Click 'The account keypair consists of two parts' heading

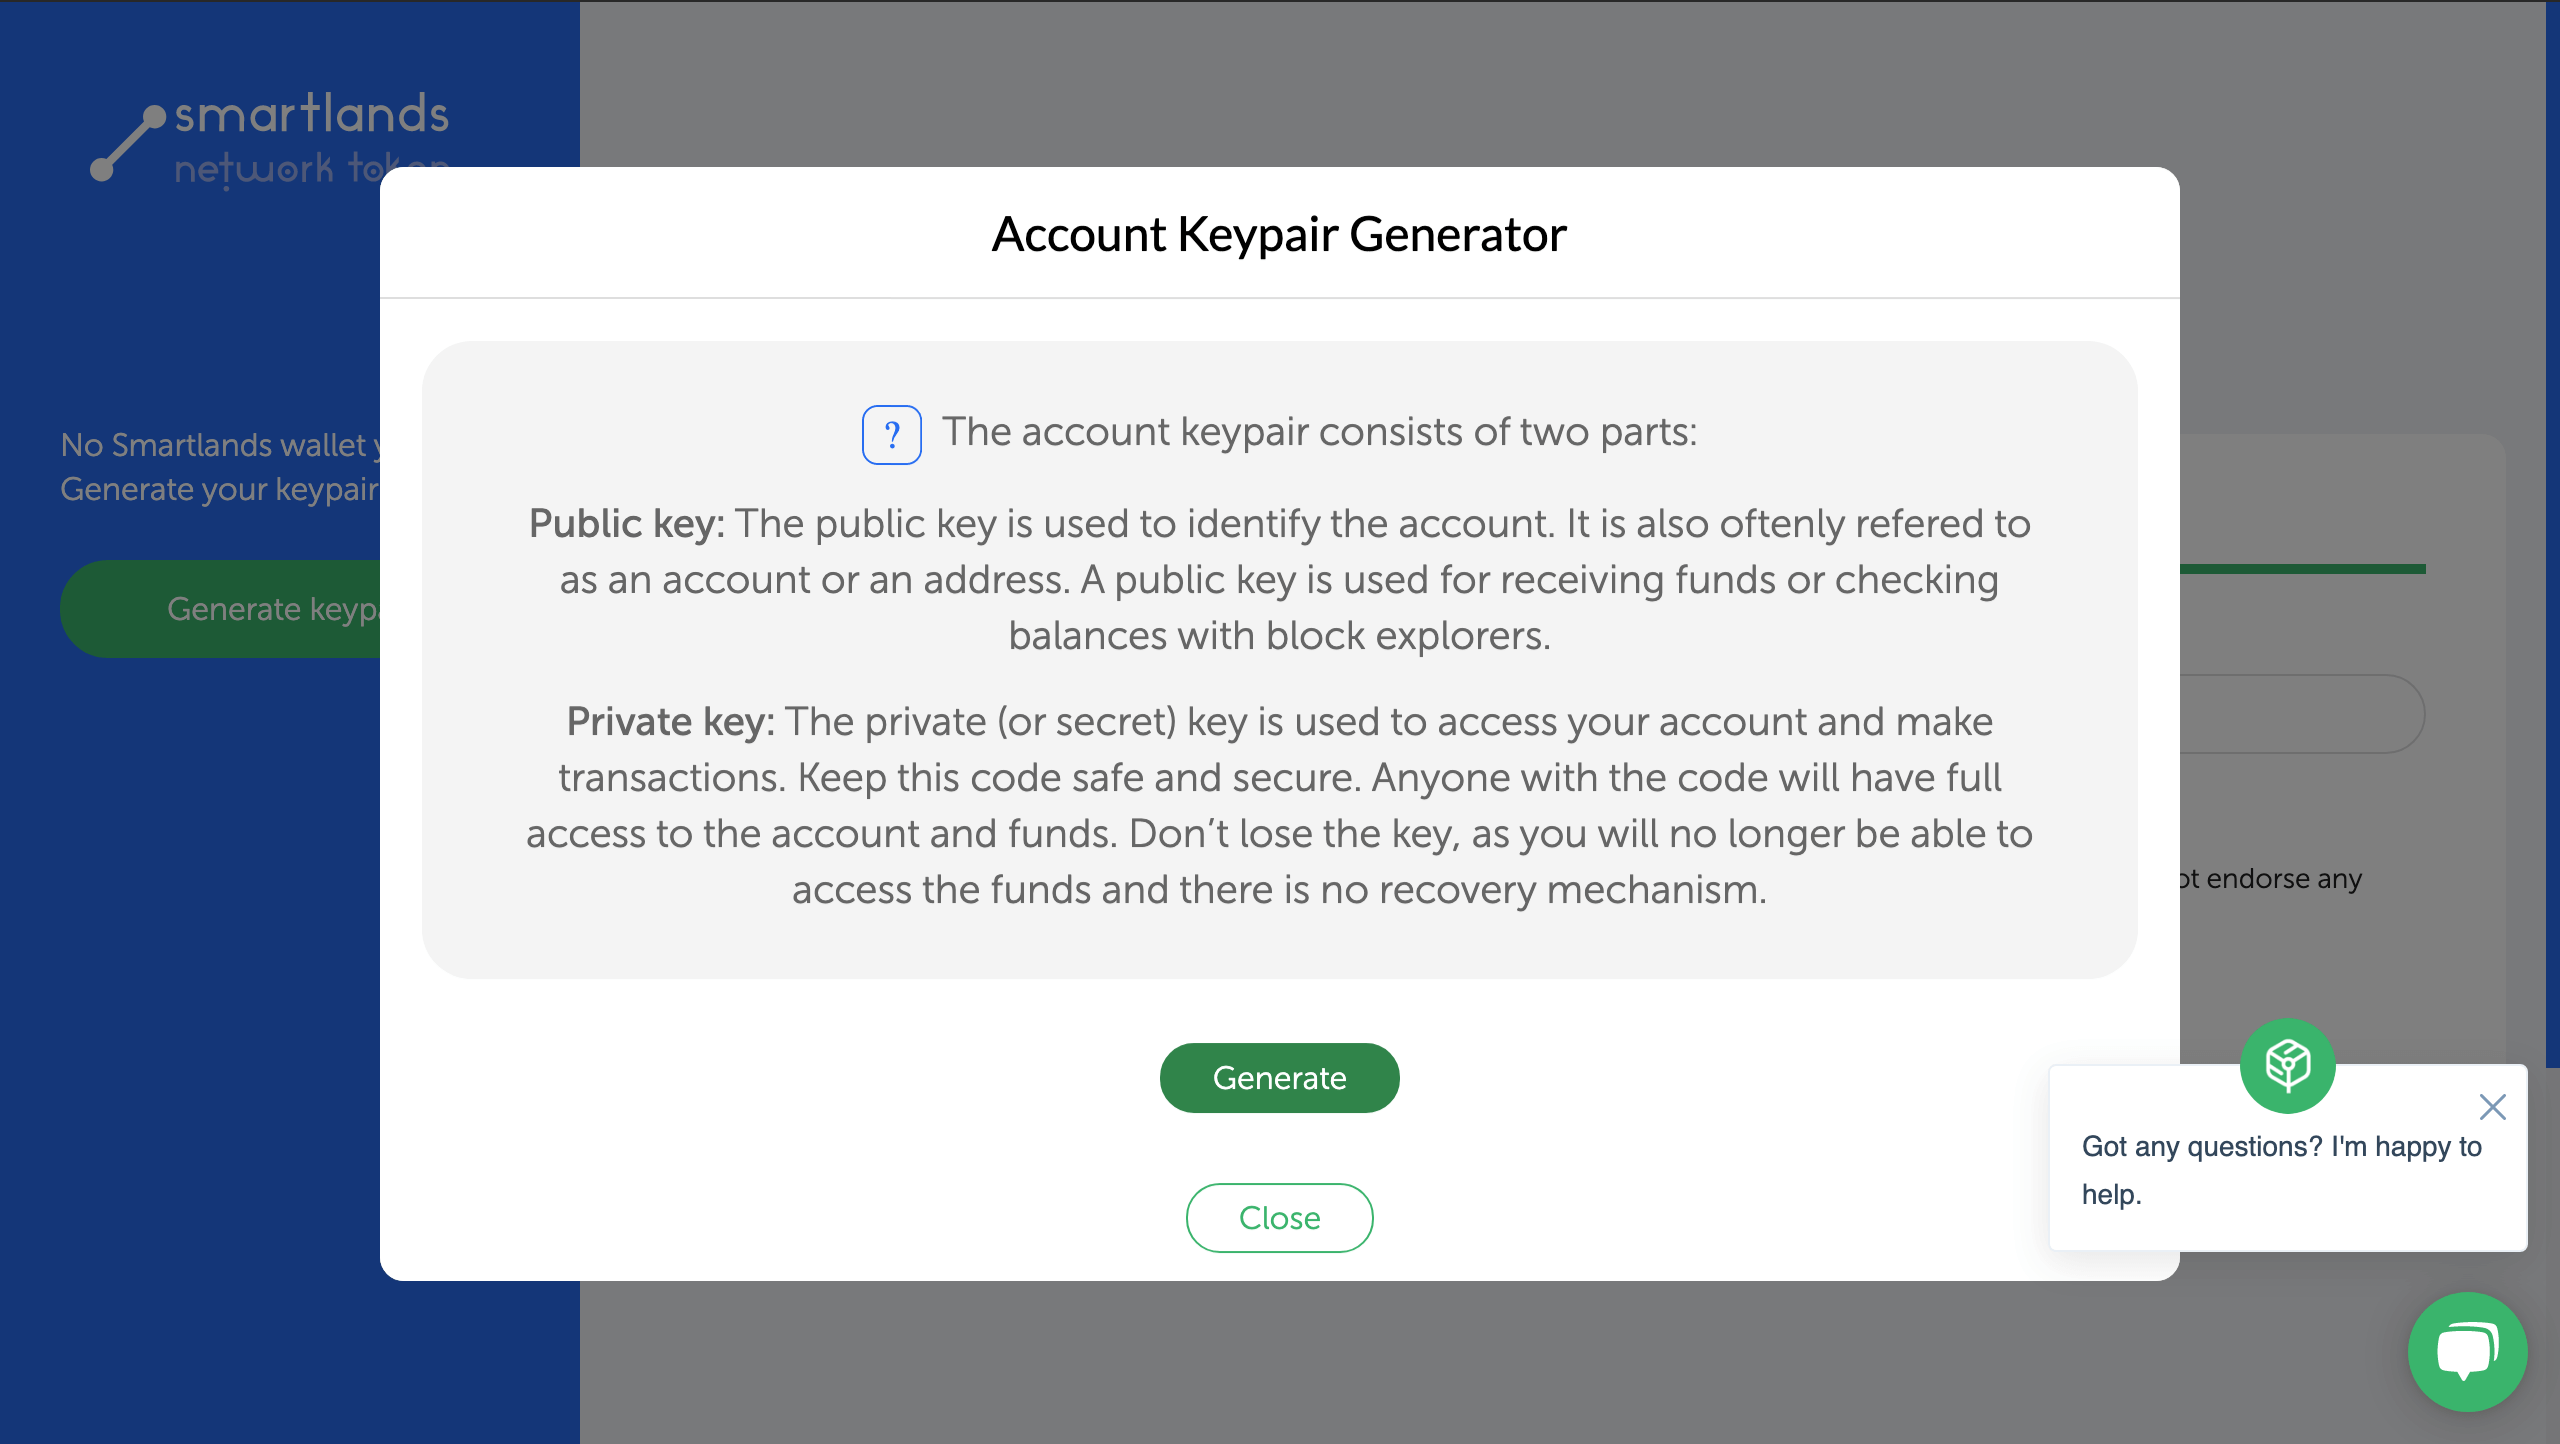click(1319, 432)
